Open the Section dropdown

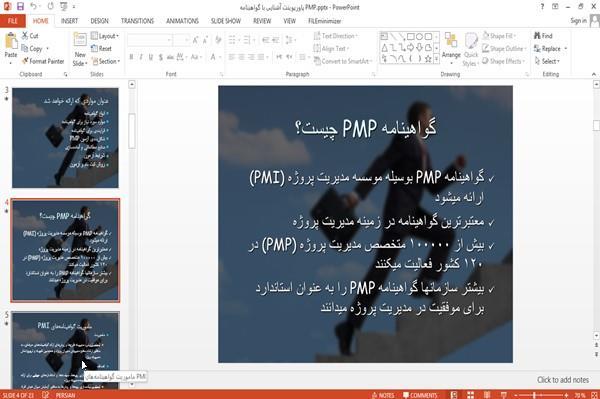click(106, 61)
